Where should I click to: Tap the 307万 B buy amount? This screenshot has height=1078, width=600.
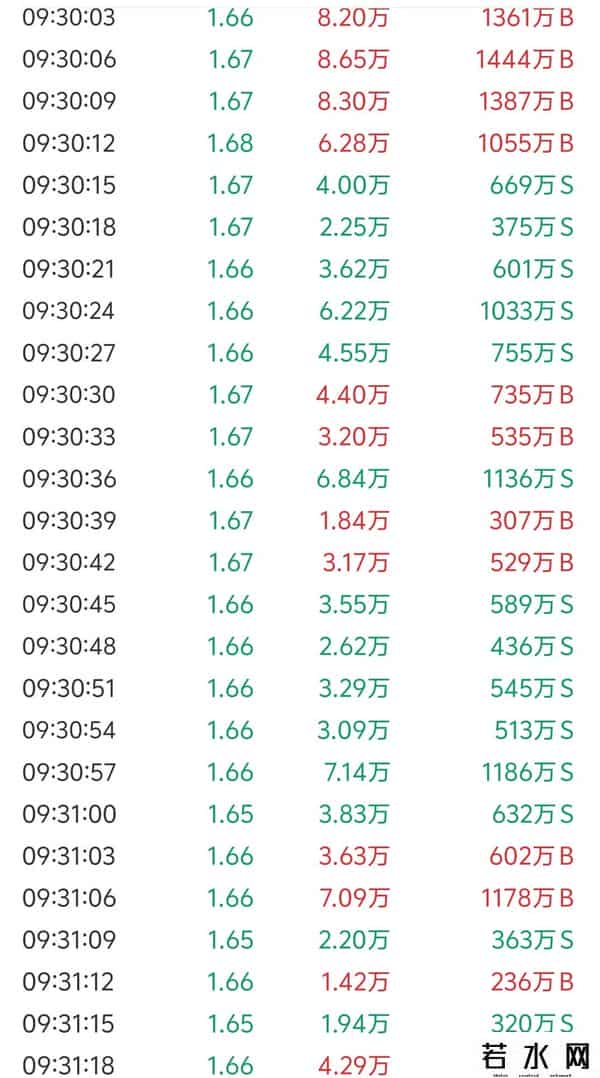[x=532, y=521]
